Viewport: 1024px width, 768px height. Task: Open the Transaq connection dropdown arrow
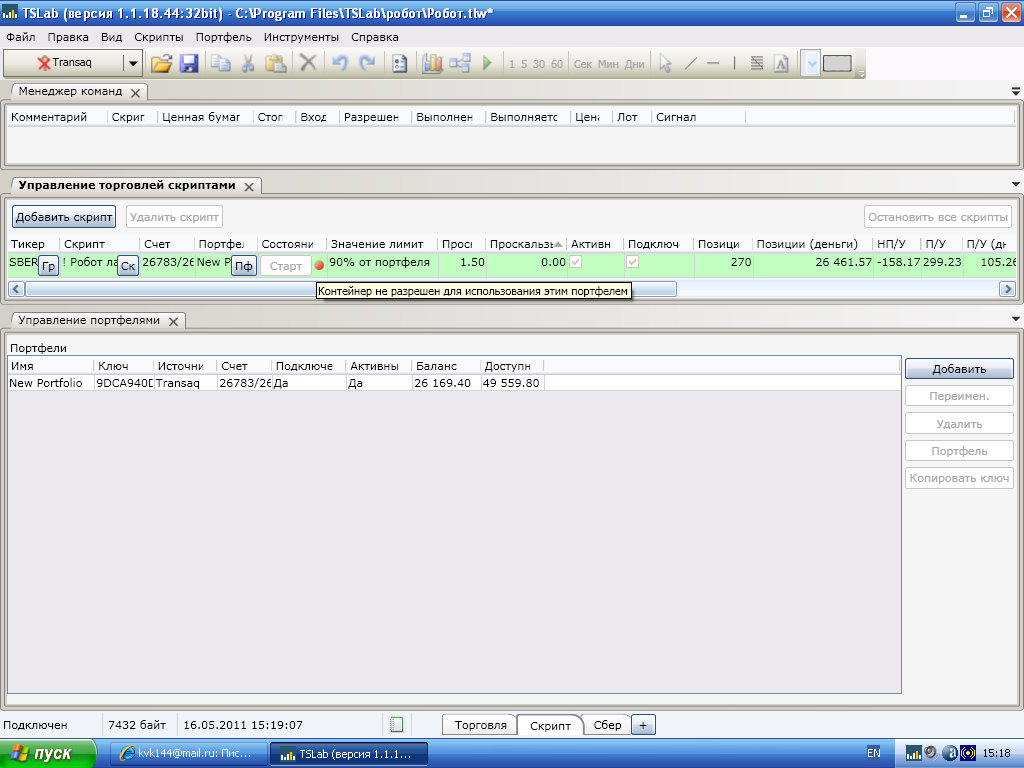(x=132, y=64)
